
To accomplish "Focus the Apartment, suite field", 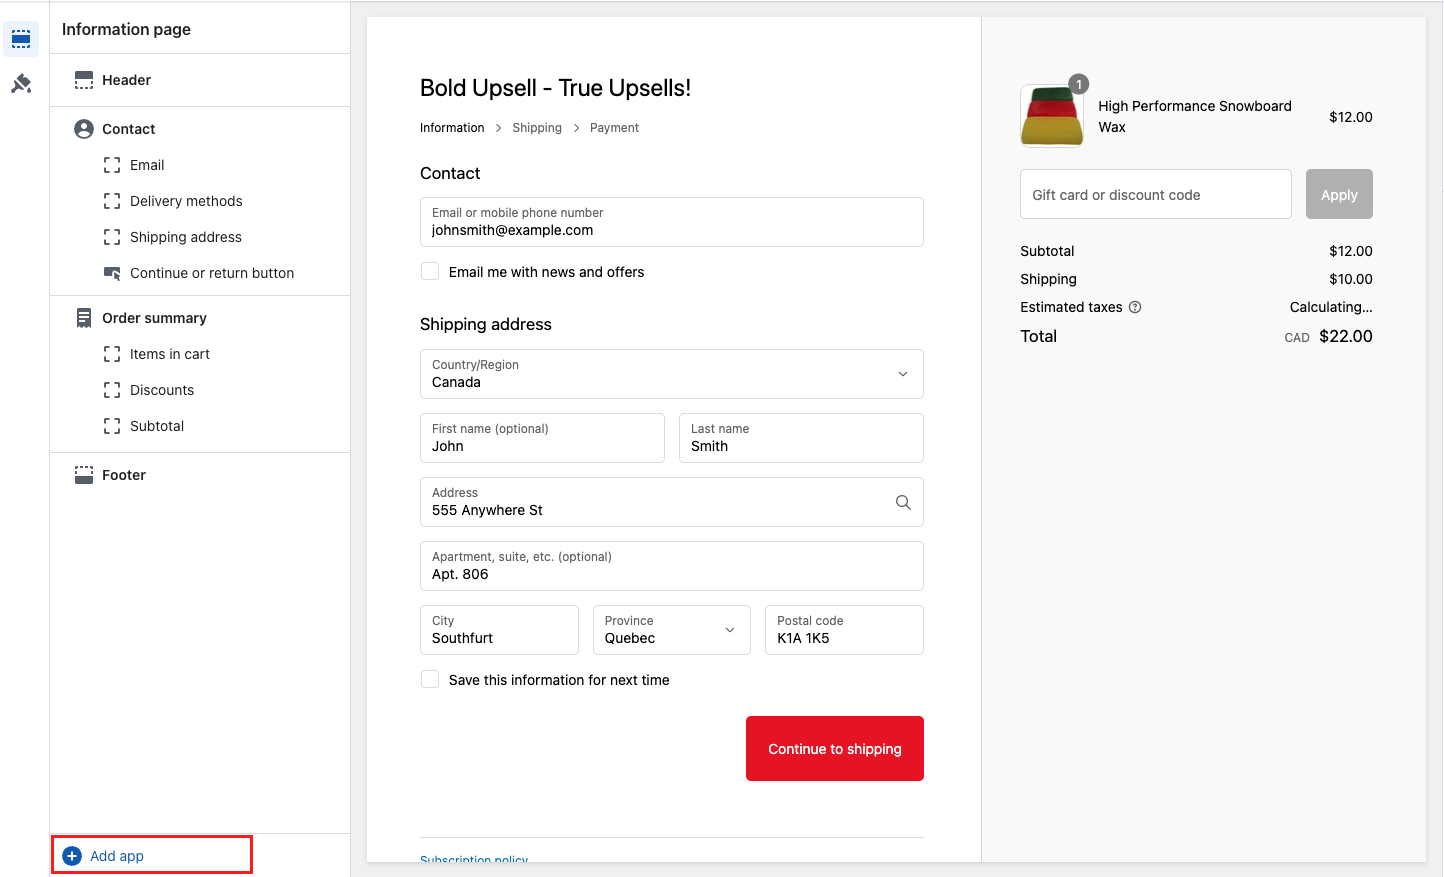I will tap(672, 566).
